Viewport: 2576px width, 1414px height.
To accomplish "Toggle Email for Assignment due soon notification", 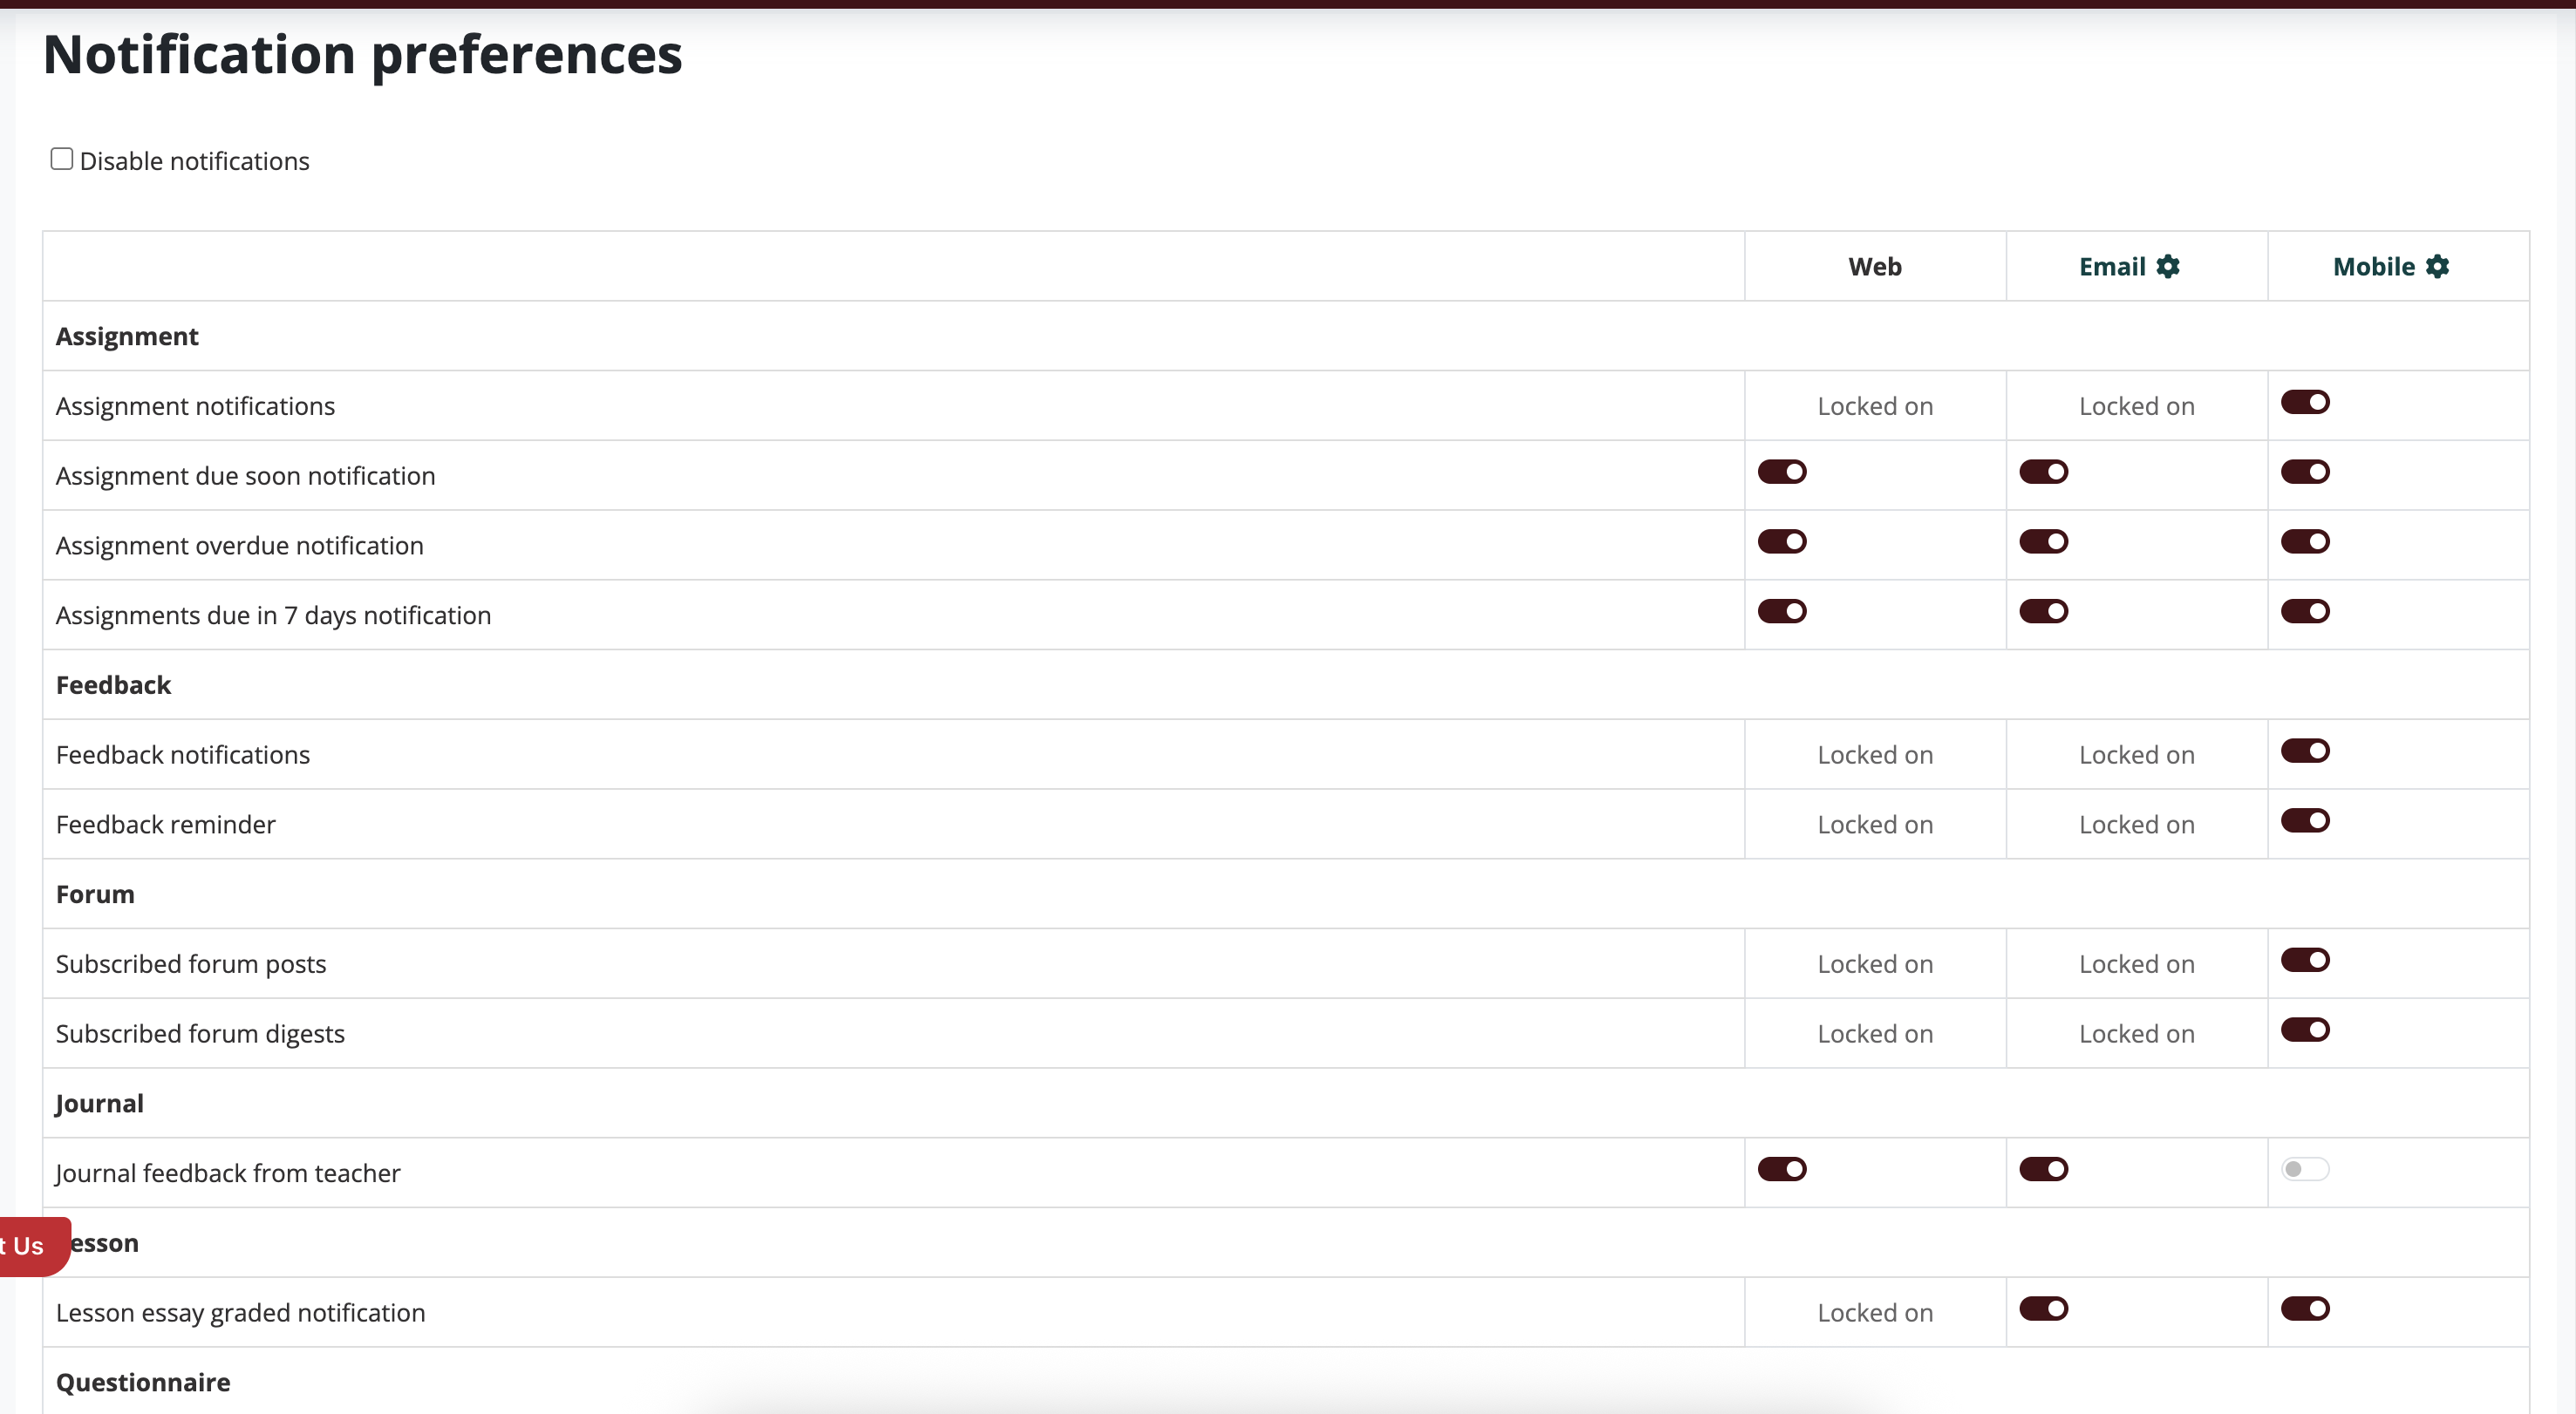I will tap(2043, 472).
